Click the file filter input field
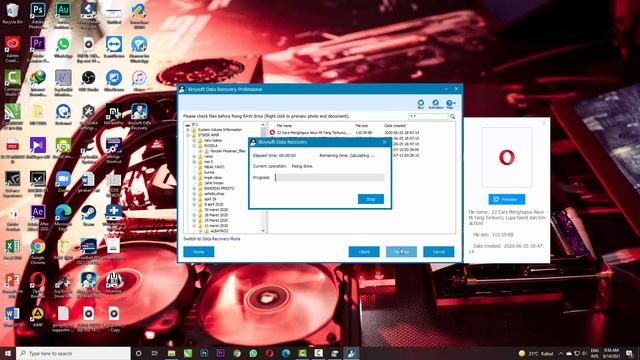This screenshot has height=360, width=640. point(429,117)
